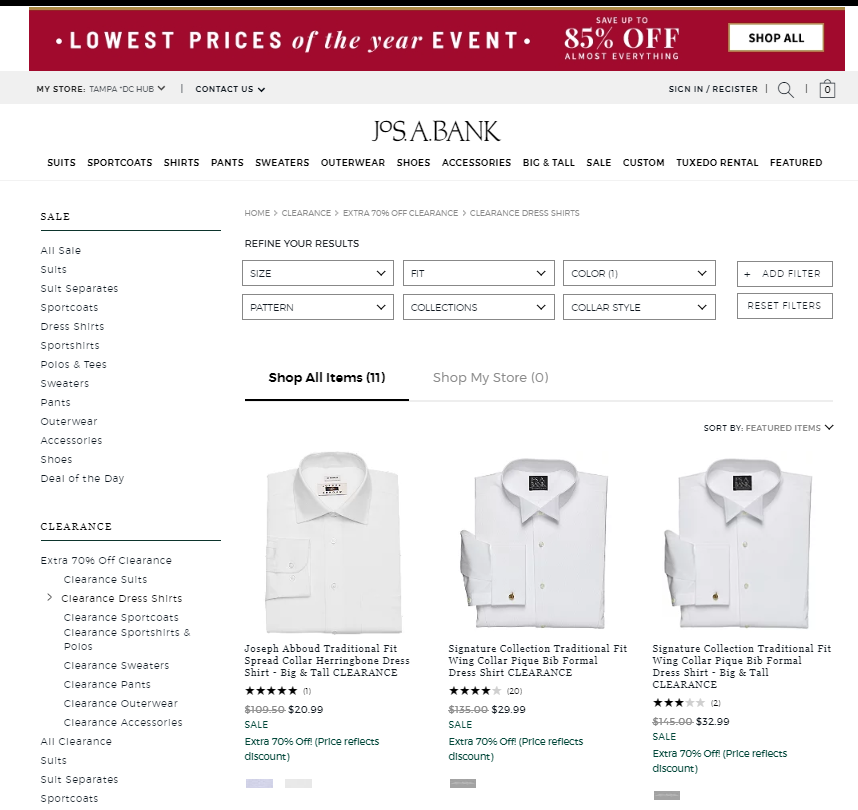858x810 pixels.
Task: Switch to Shop My Store tab
Action: pos(490,378)
